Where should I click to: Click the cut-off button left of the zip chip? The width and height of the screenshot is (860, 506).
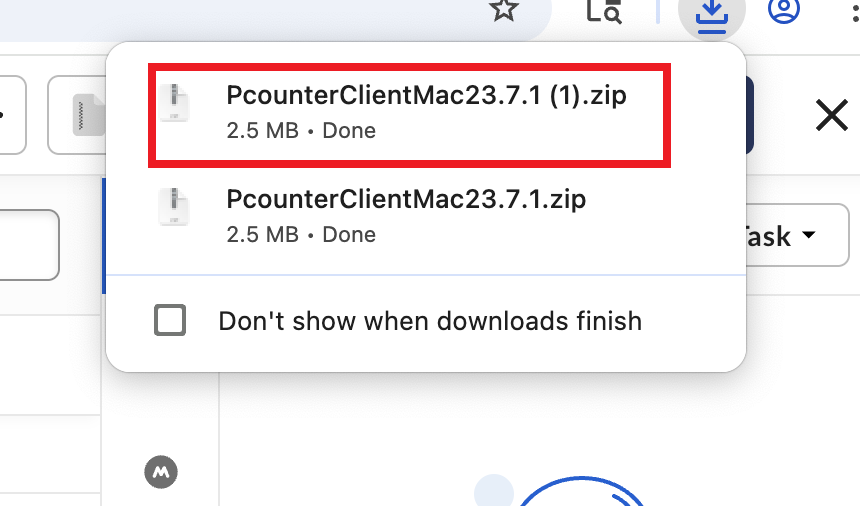(10, 115)
